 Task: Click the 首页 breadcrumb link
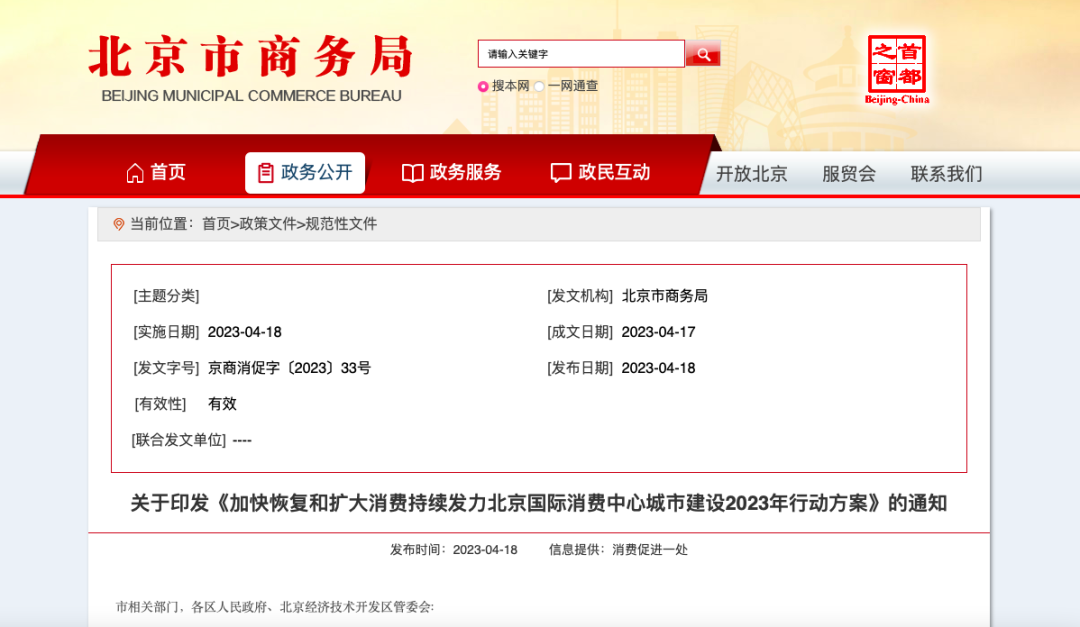pos(216,224)
